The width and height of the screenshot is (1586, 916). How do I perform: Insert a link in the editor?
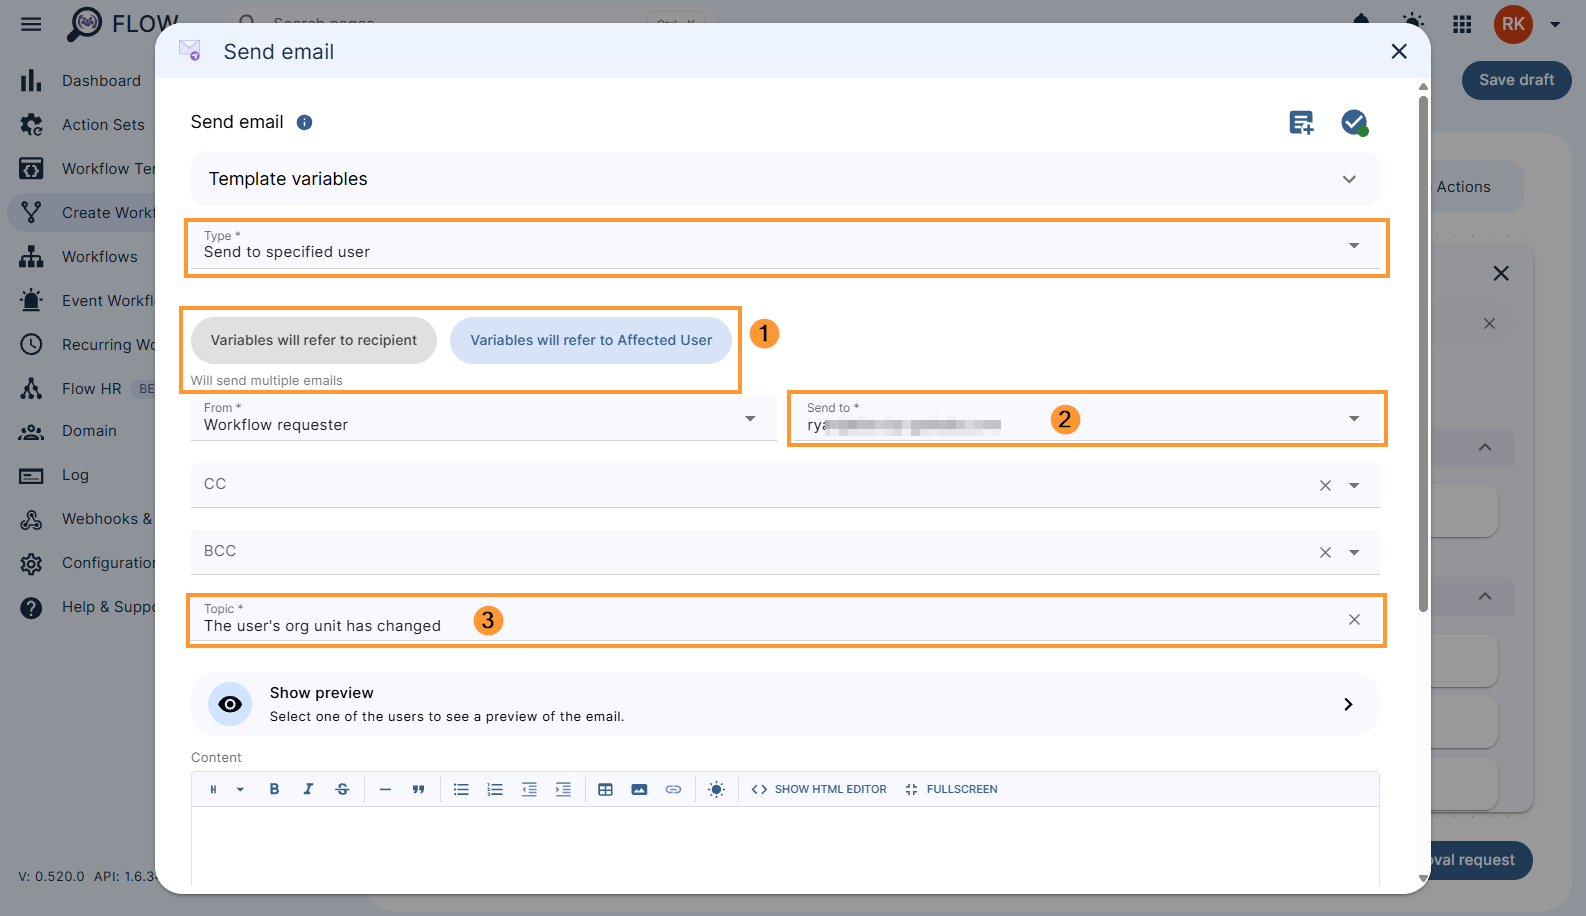pos(673,789)
